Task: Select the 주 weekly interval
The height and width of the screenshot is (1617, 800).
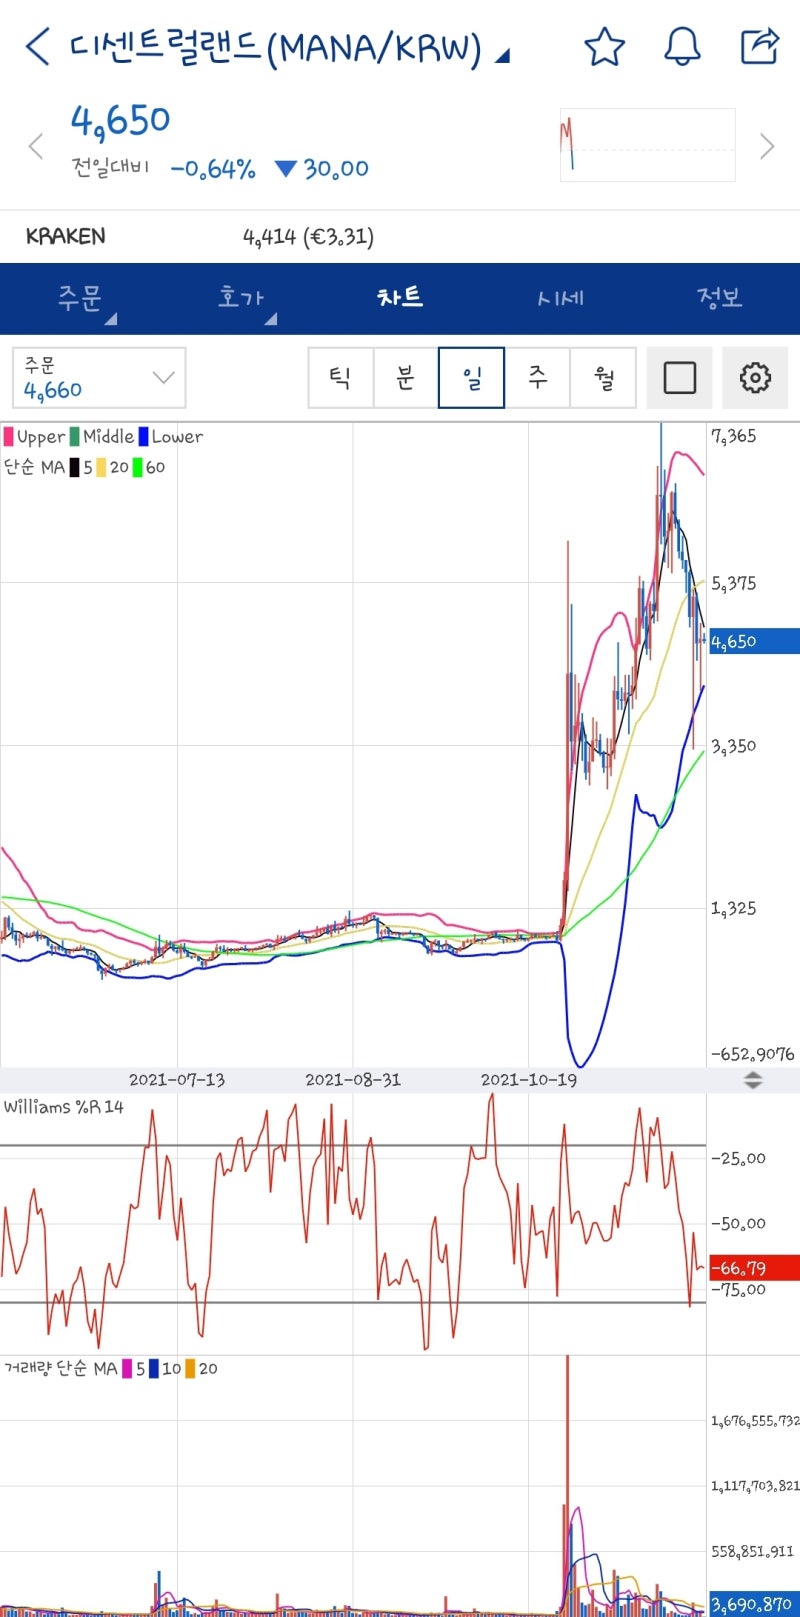Action: [537, 378]
